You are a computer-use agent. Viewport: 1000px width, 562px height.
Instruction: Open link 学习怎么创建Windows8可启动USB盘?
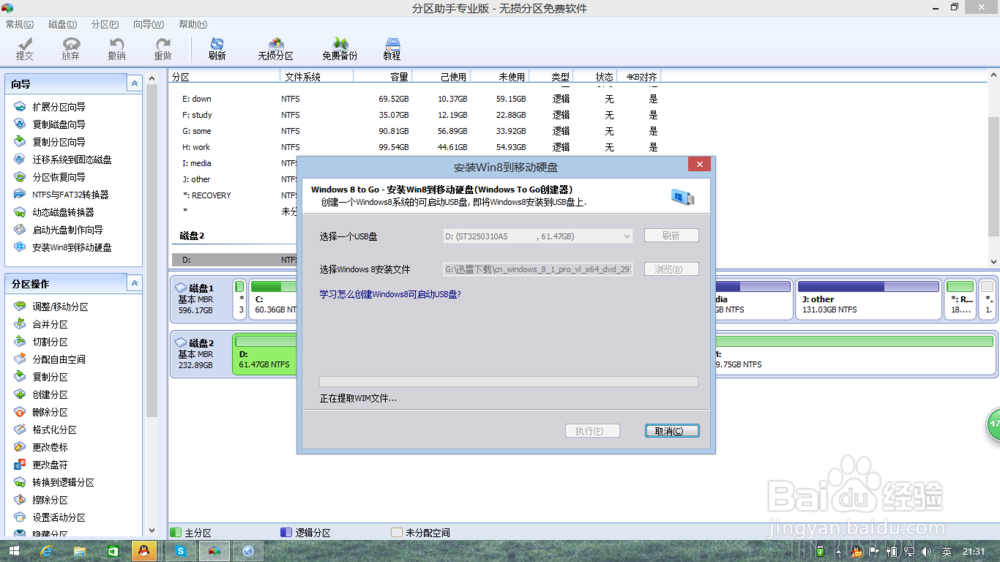pos(390,294)
